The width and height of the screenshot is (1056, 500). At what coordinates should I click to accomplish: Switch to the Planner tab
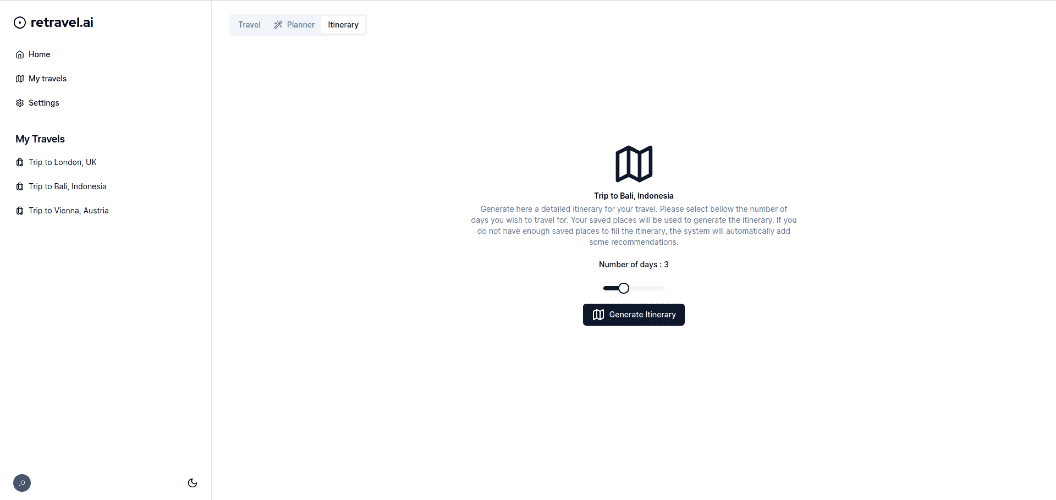pos(294,25)
